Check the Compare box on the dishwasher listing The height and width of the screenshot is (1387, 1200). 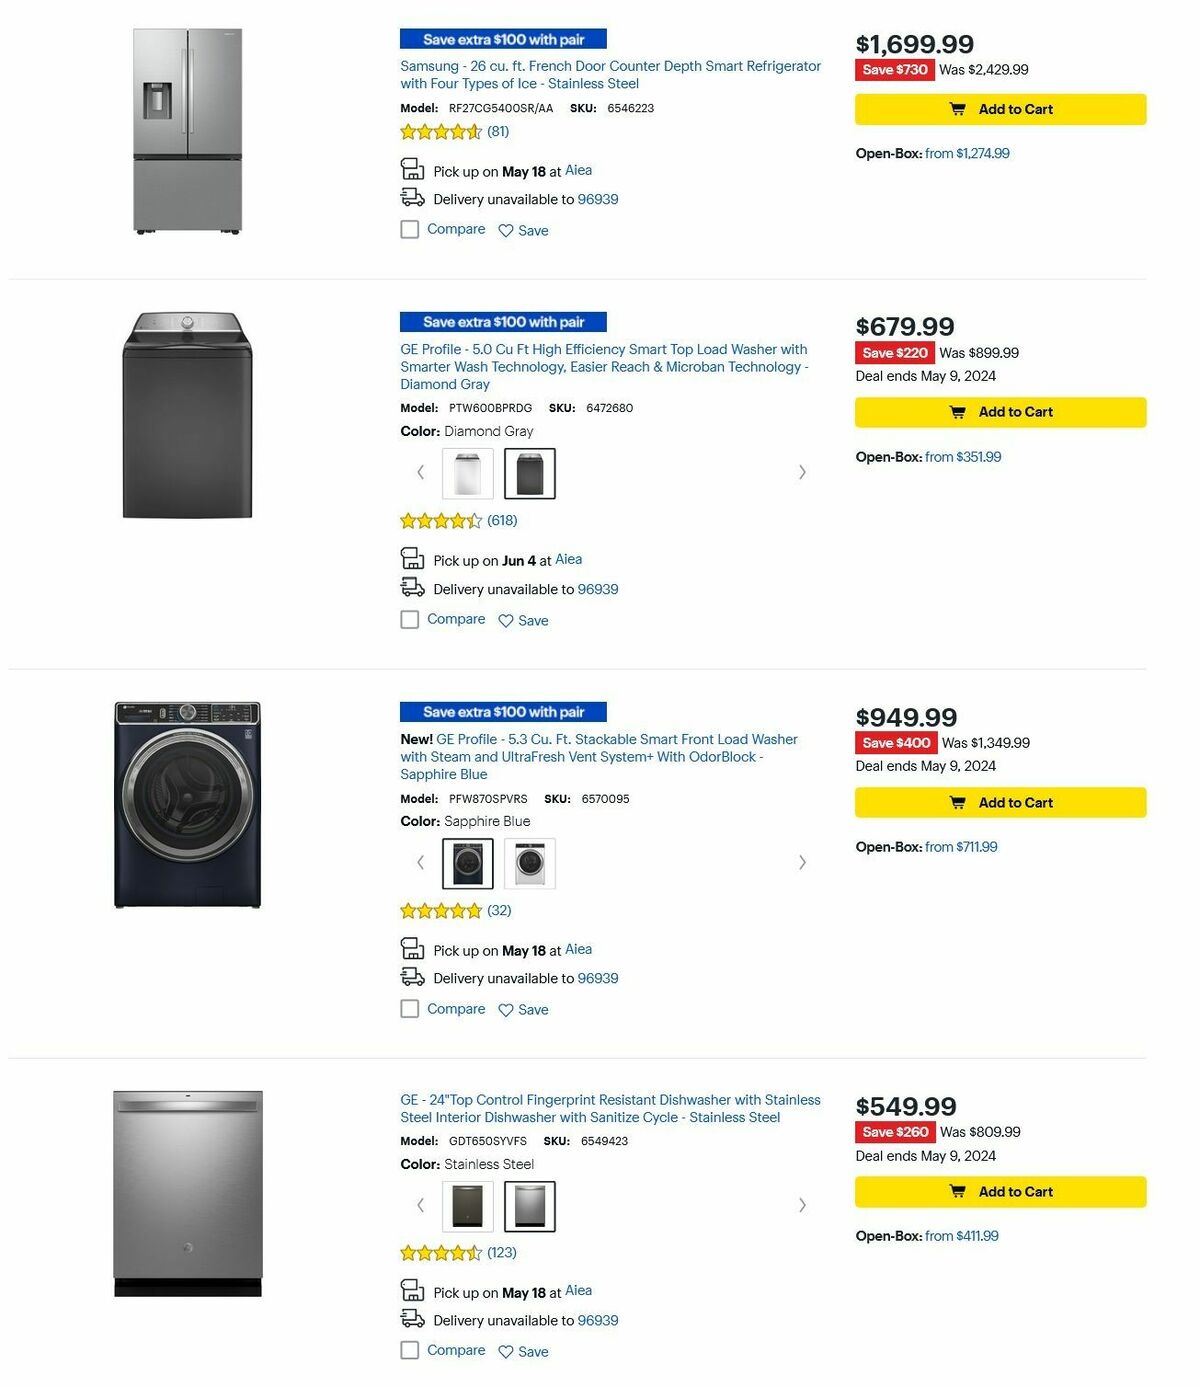point(410,1350)
